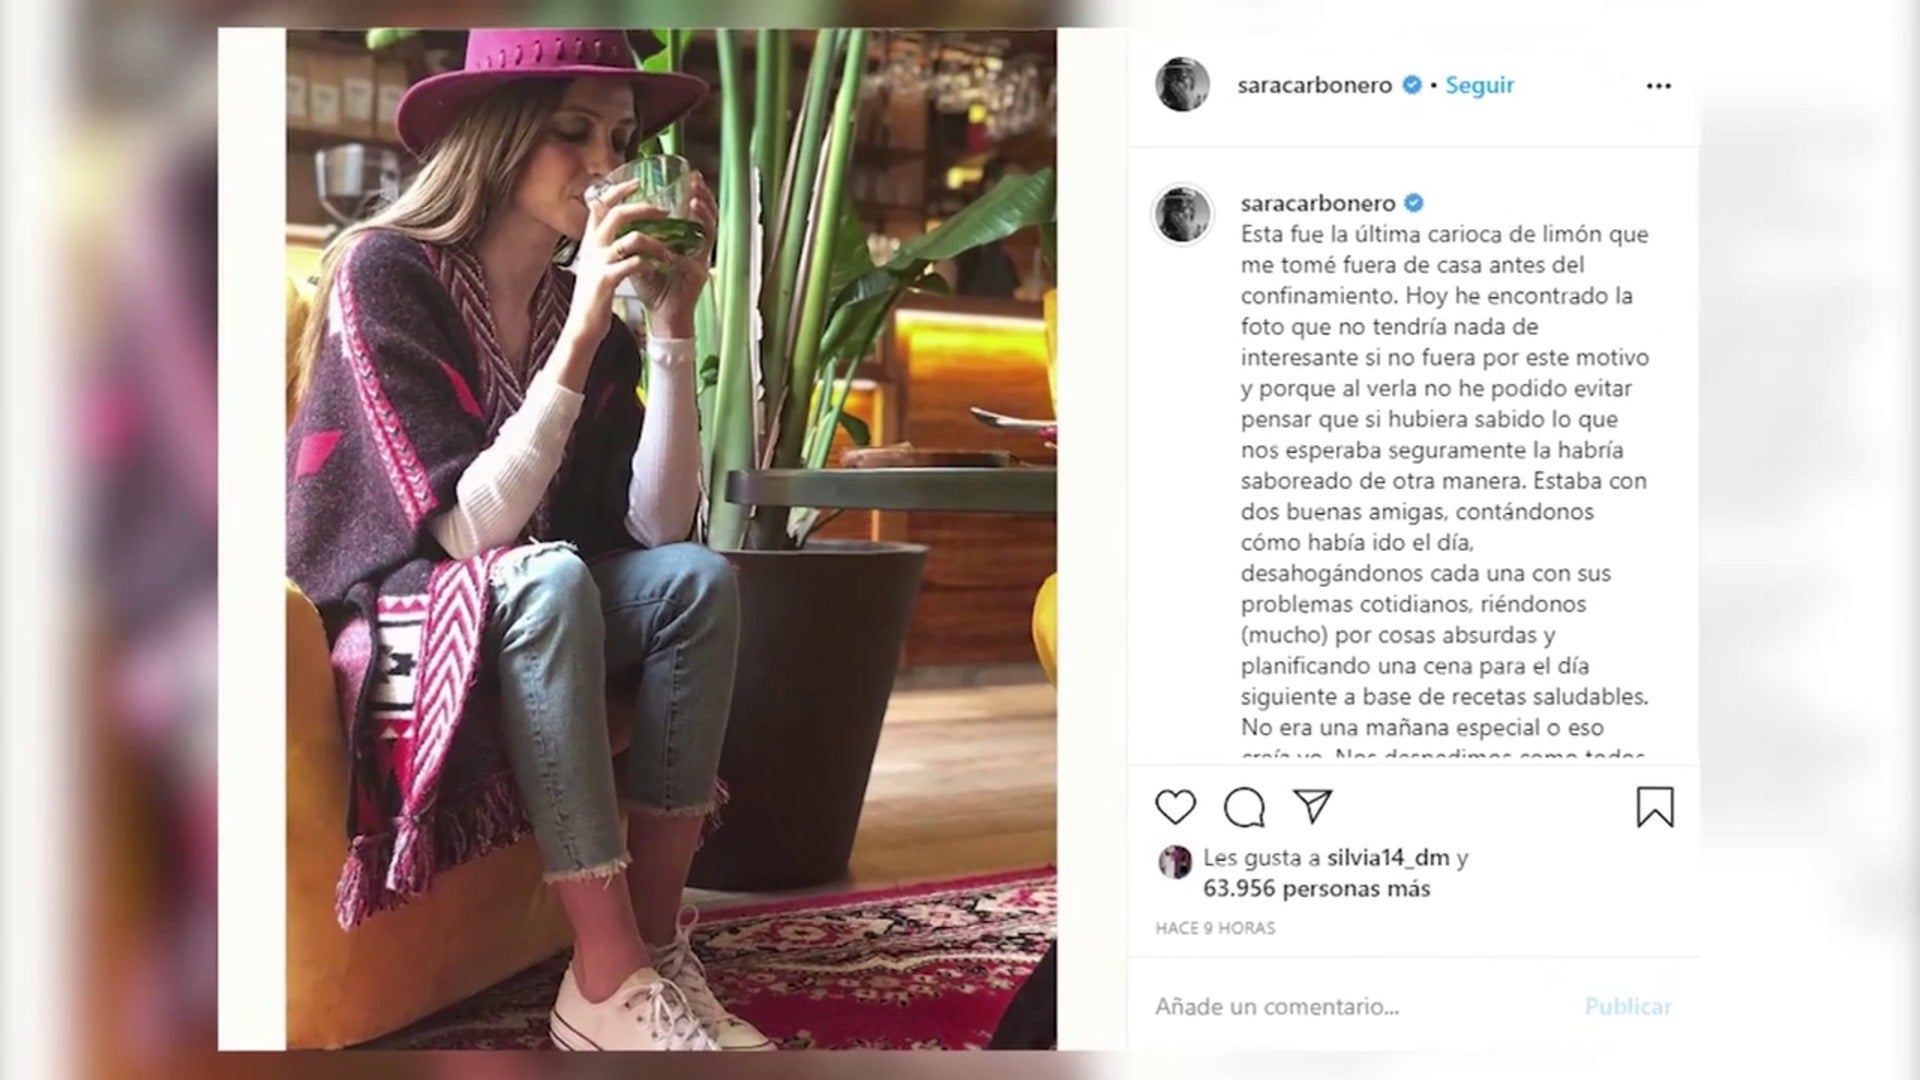The image size is (1920, 1080).
Task: Click verified badge beside caption username
Action: [x=1414, y=203]
